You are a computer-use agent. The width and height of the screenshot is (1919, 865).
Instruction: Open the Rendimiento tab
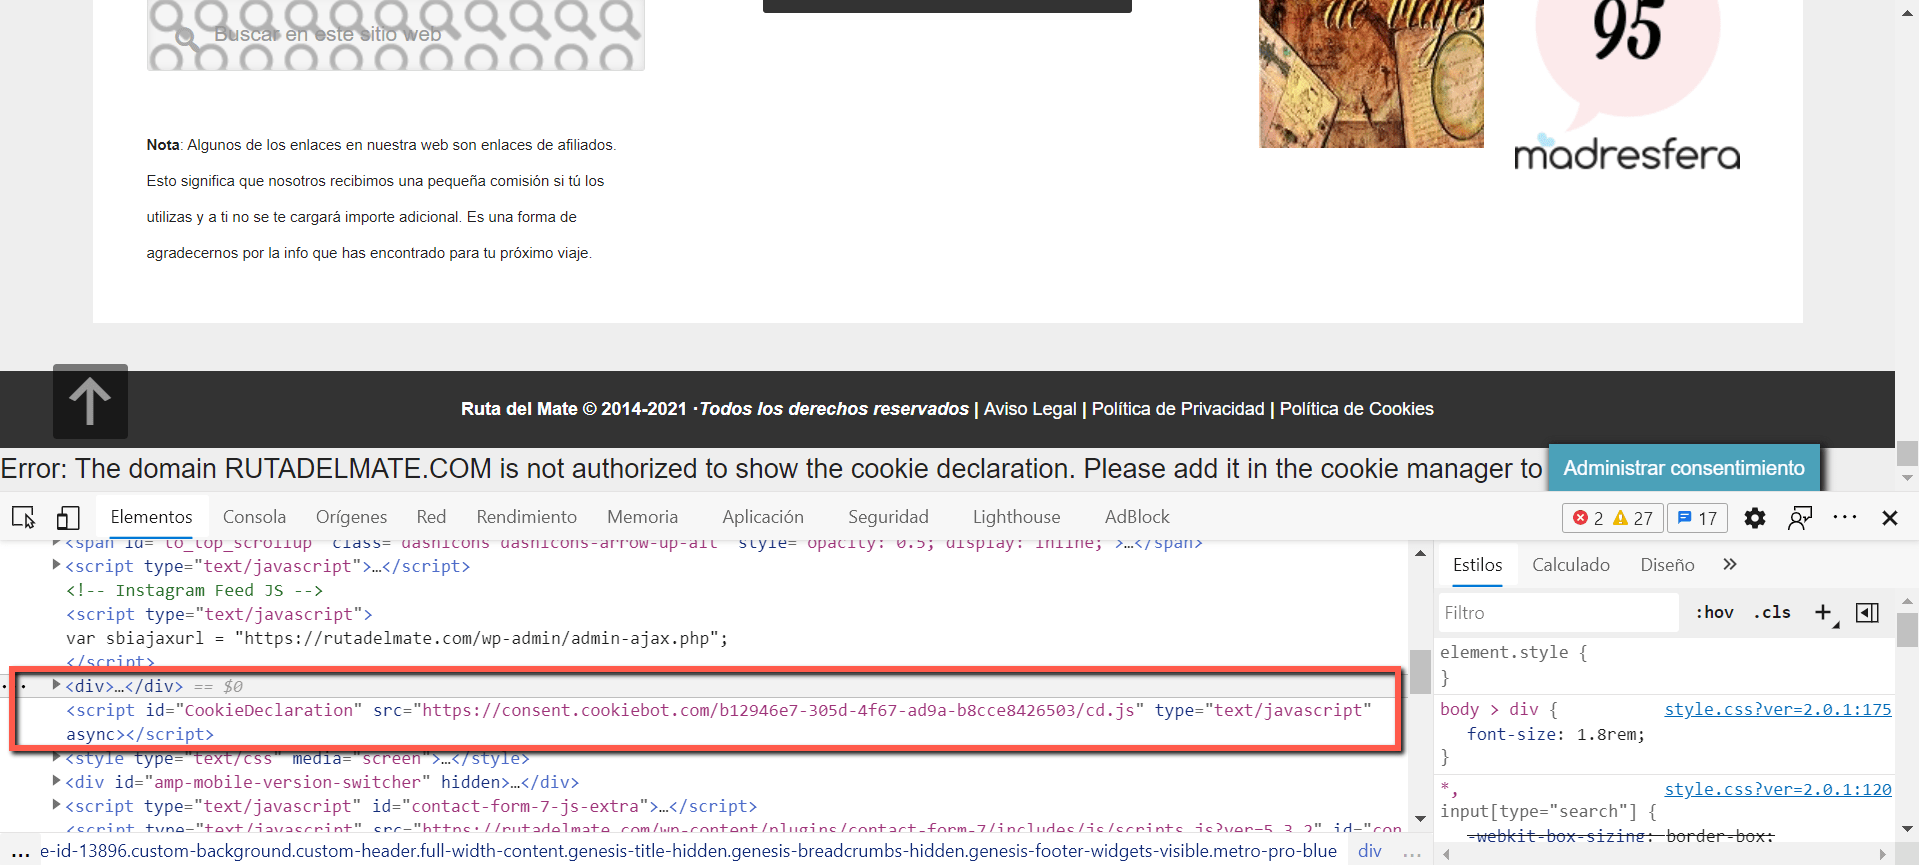point(526,517)
